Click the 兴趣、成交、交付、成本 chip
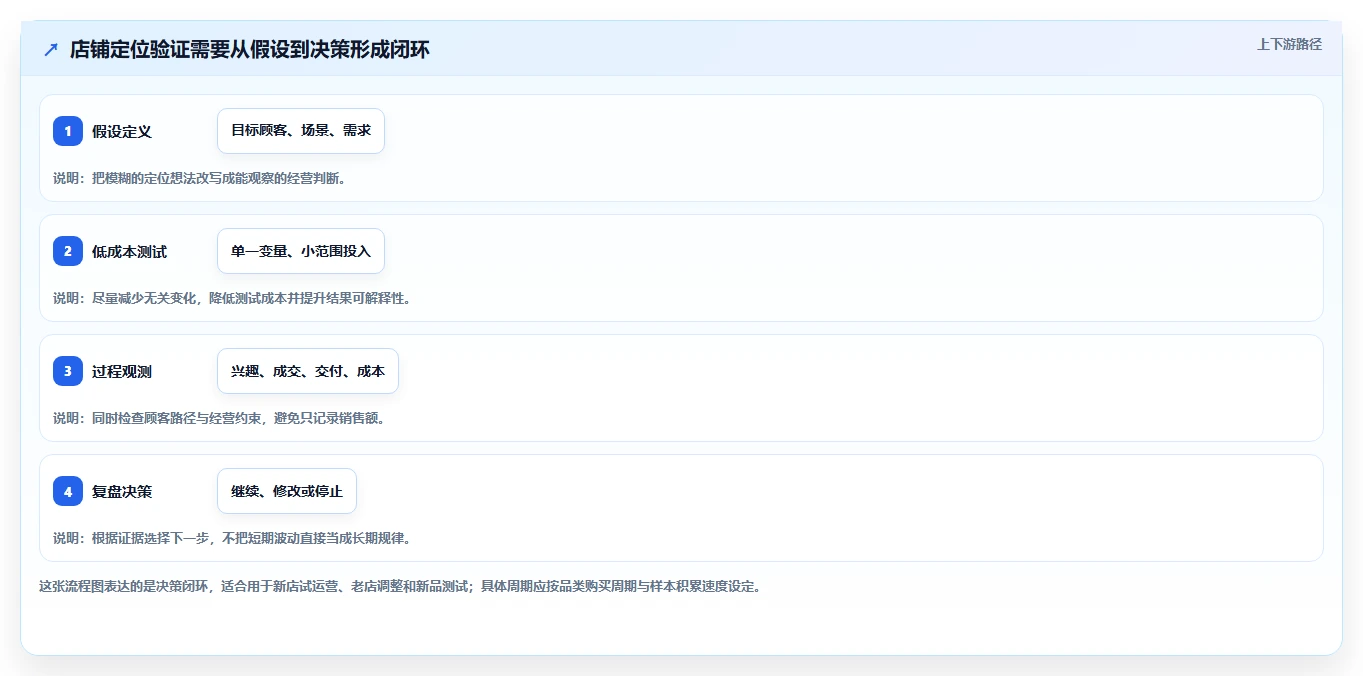1363x676 pixels. click(x=308, y=371)
